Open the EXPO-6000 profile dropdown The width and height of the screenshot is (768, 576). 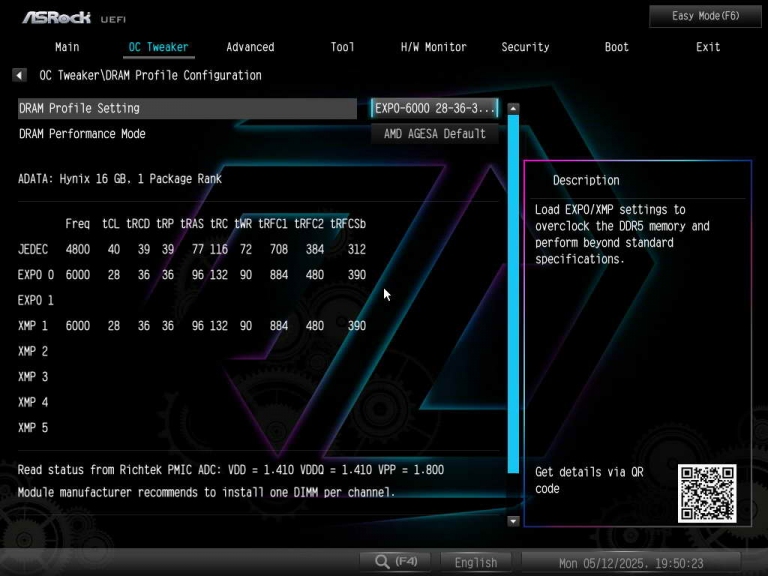434,108
